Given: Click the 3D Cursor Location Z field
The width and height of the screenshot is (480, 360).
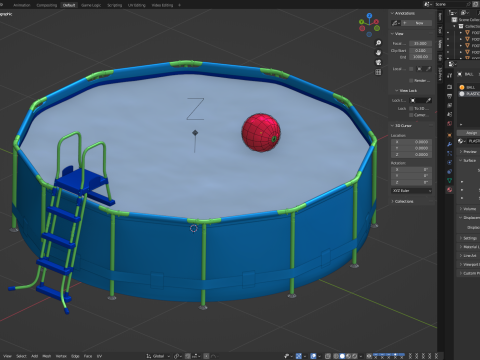Looking at the screenshot, I should [x=412, y=155].
